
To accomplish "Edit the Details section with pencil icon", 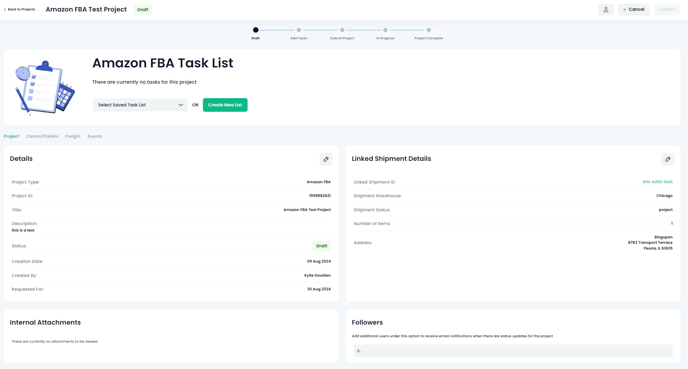I will click(326, 159).
